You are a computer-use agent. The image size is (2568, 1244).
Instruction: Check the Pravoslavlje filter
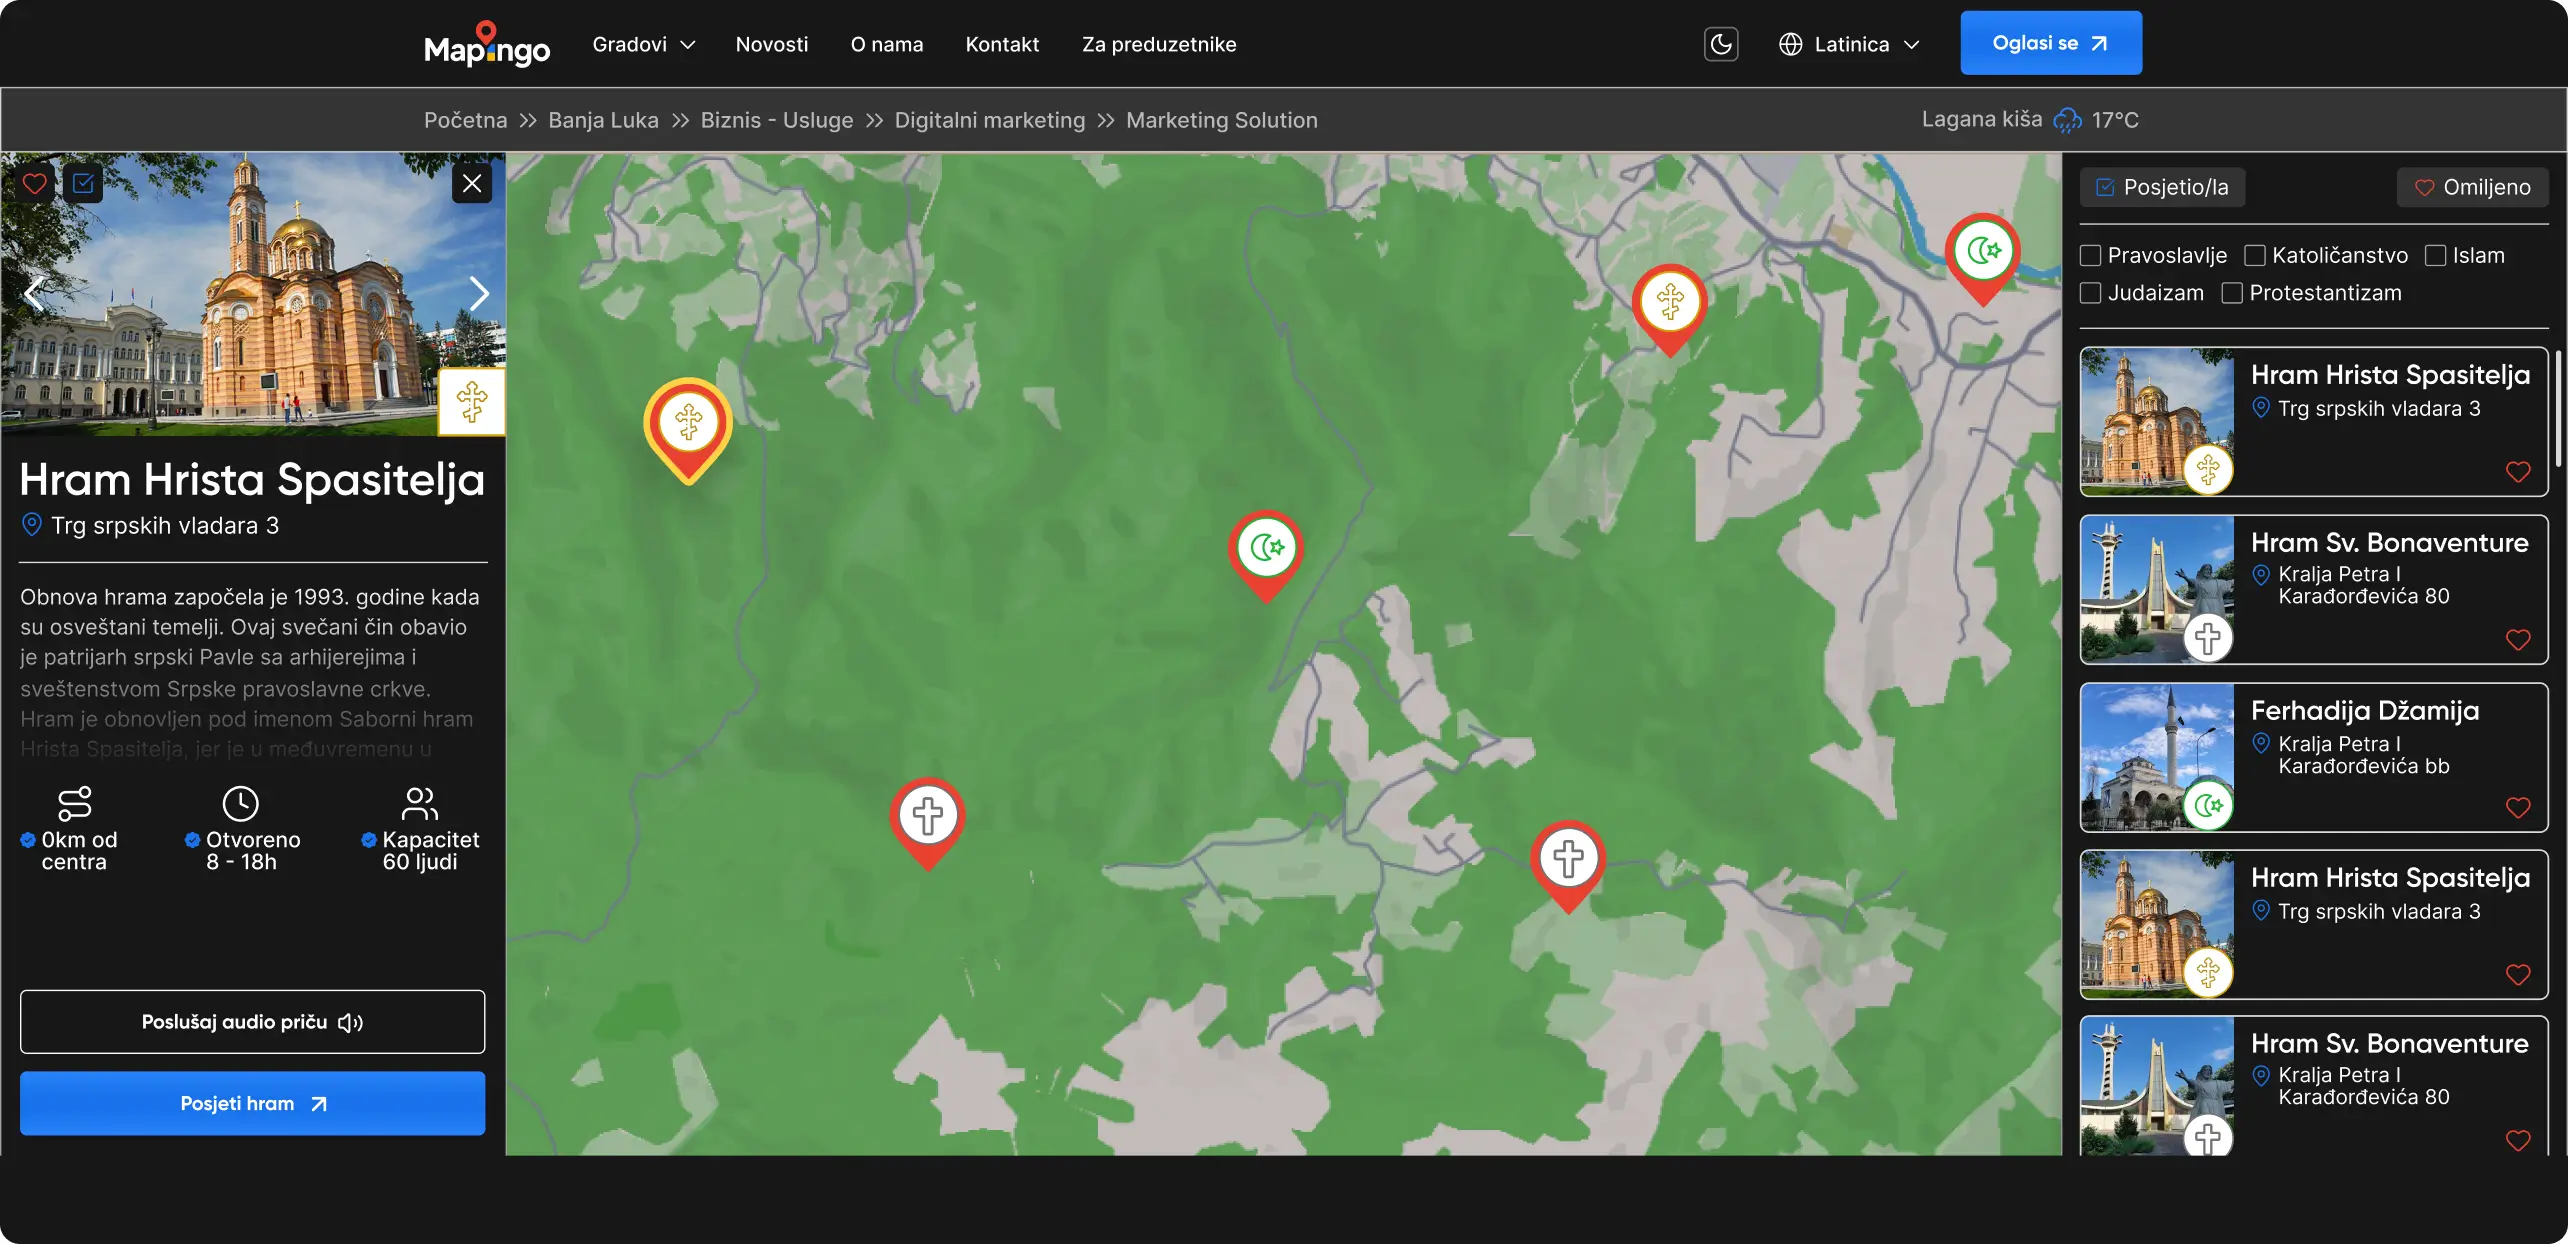coord(2091,255)
